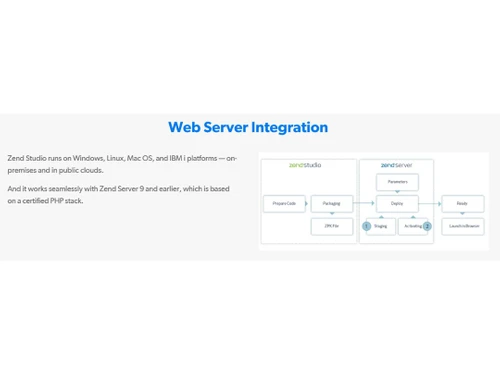Screen dimensions: 500x375
Task: Select the Prepare Code box in the diagram
Action: point(284,204)
